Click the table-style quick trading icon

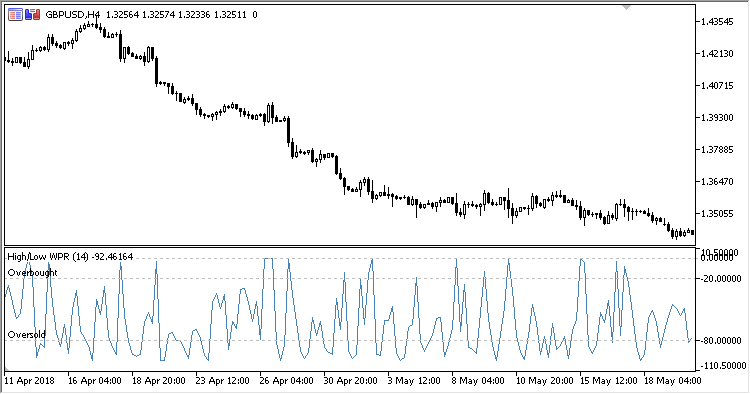point(15,15)
